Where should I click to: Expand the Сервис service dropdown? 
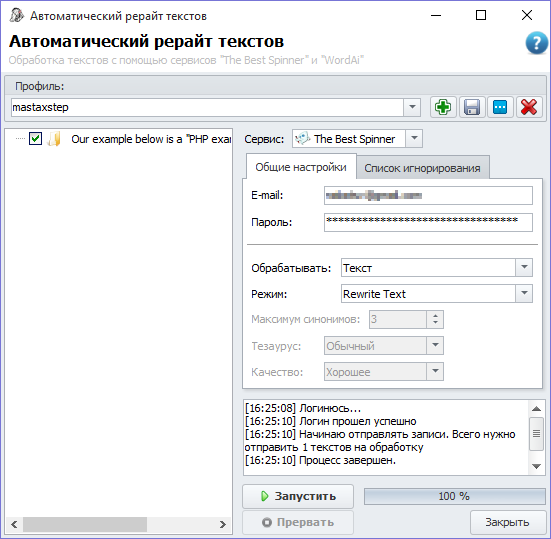coord(414,138)
